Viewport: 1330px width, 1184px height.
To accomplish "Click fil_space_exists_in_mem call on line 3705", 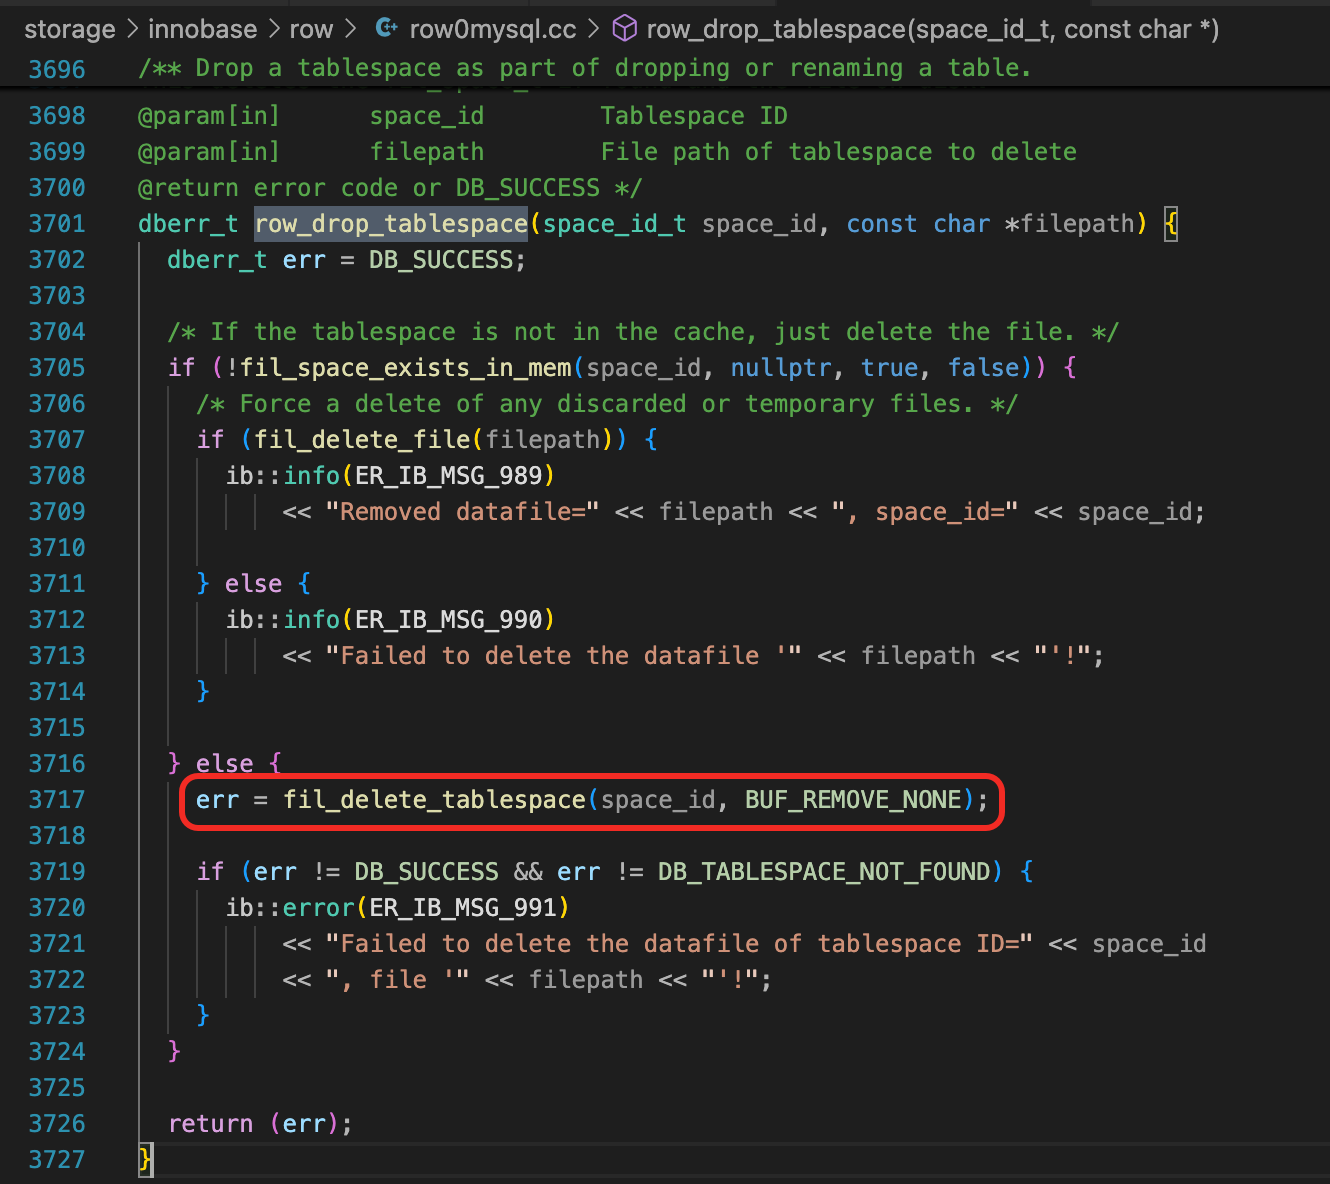I will tap(405, 368).
